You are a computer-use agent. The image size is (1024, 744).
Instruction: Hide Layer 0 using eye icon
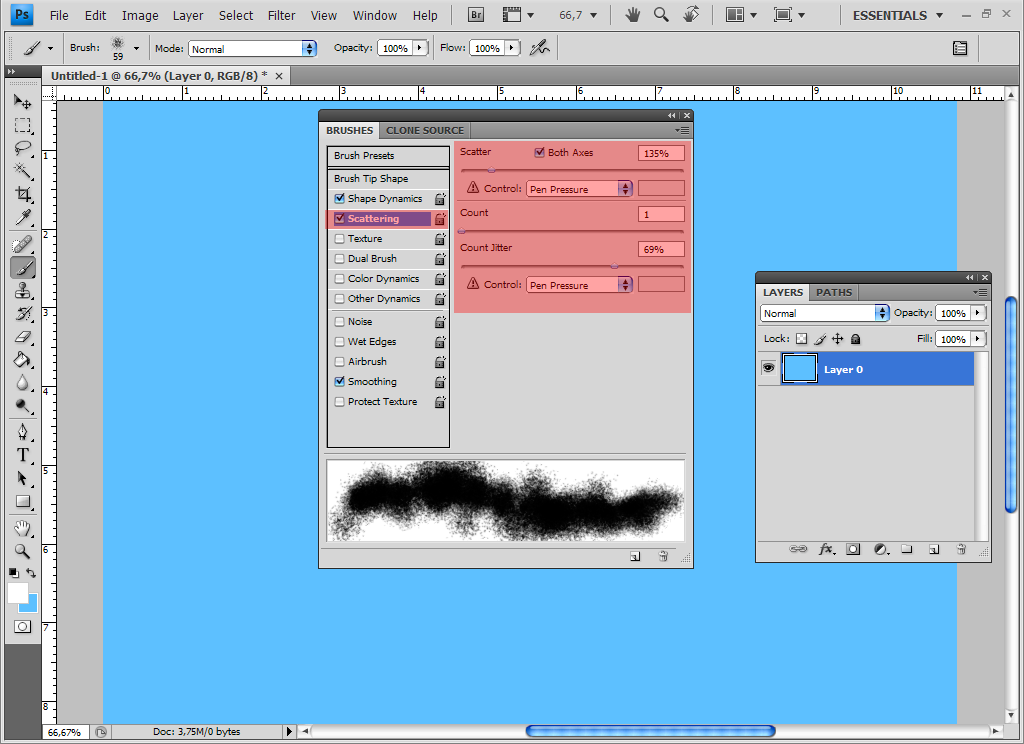(769, 368)
